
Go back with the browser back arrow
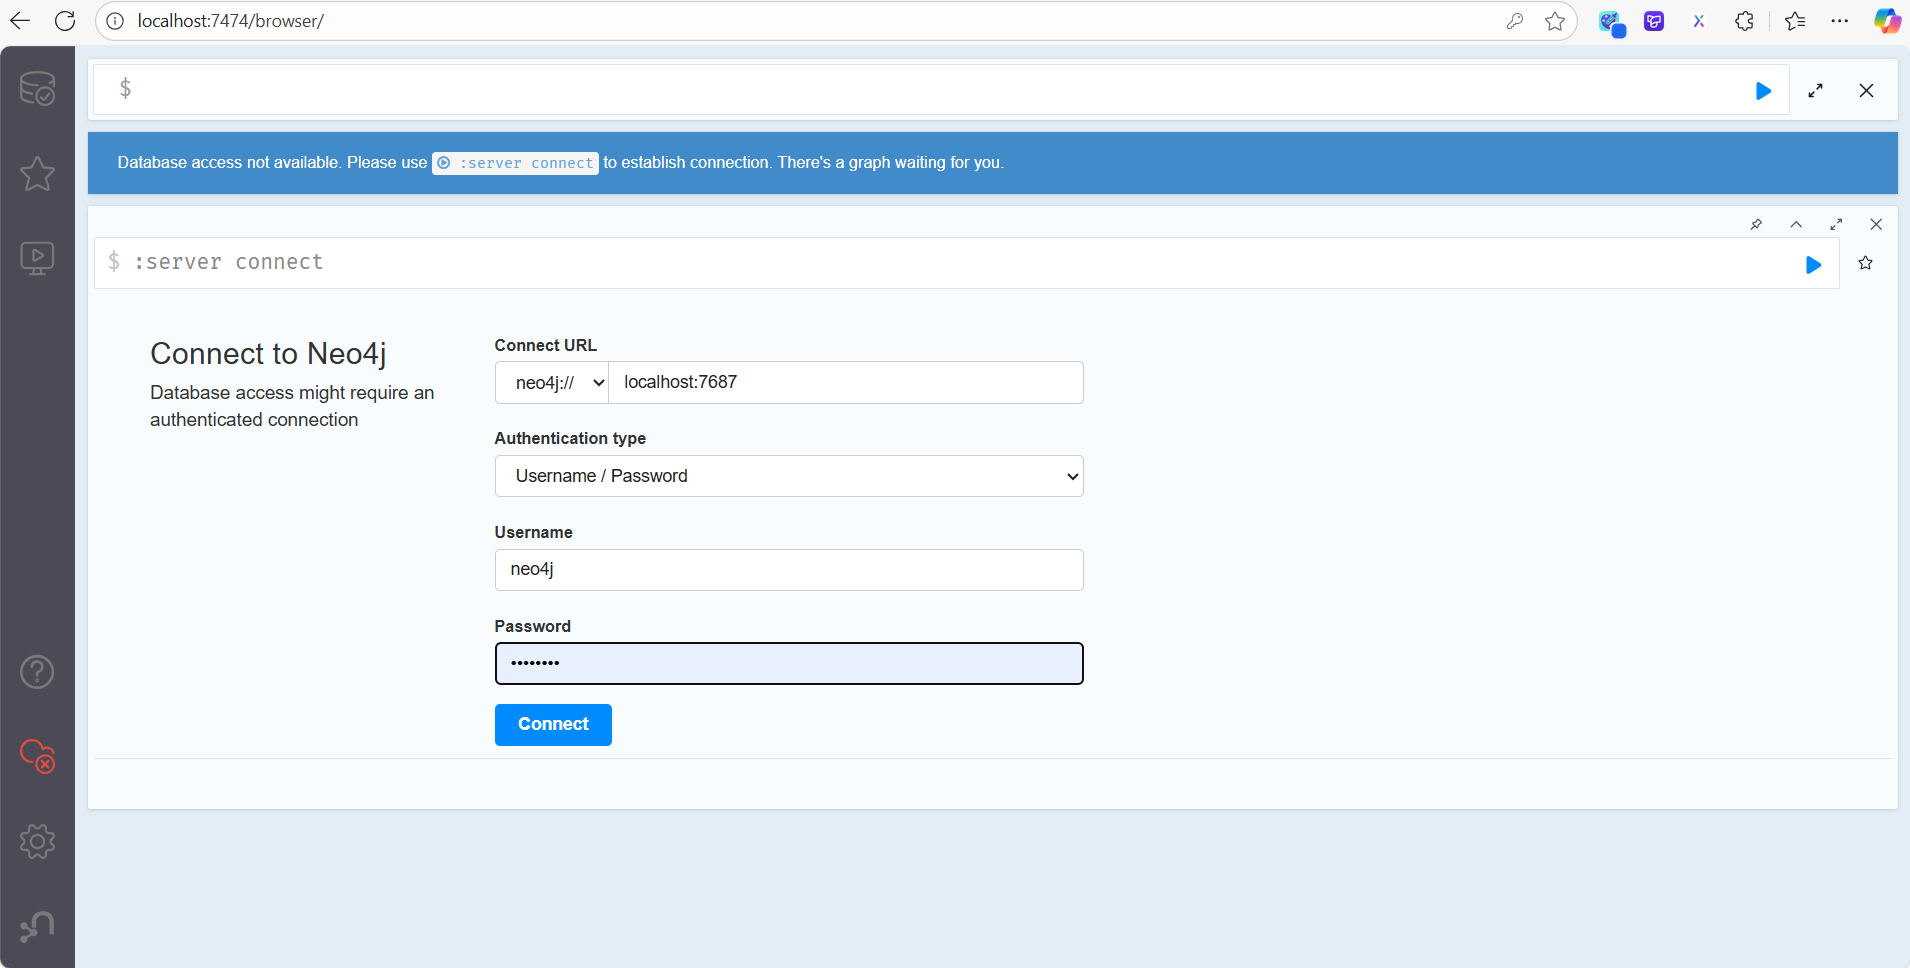click(20, 21)
